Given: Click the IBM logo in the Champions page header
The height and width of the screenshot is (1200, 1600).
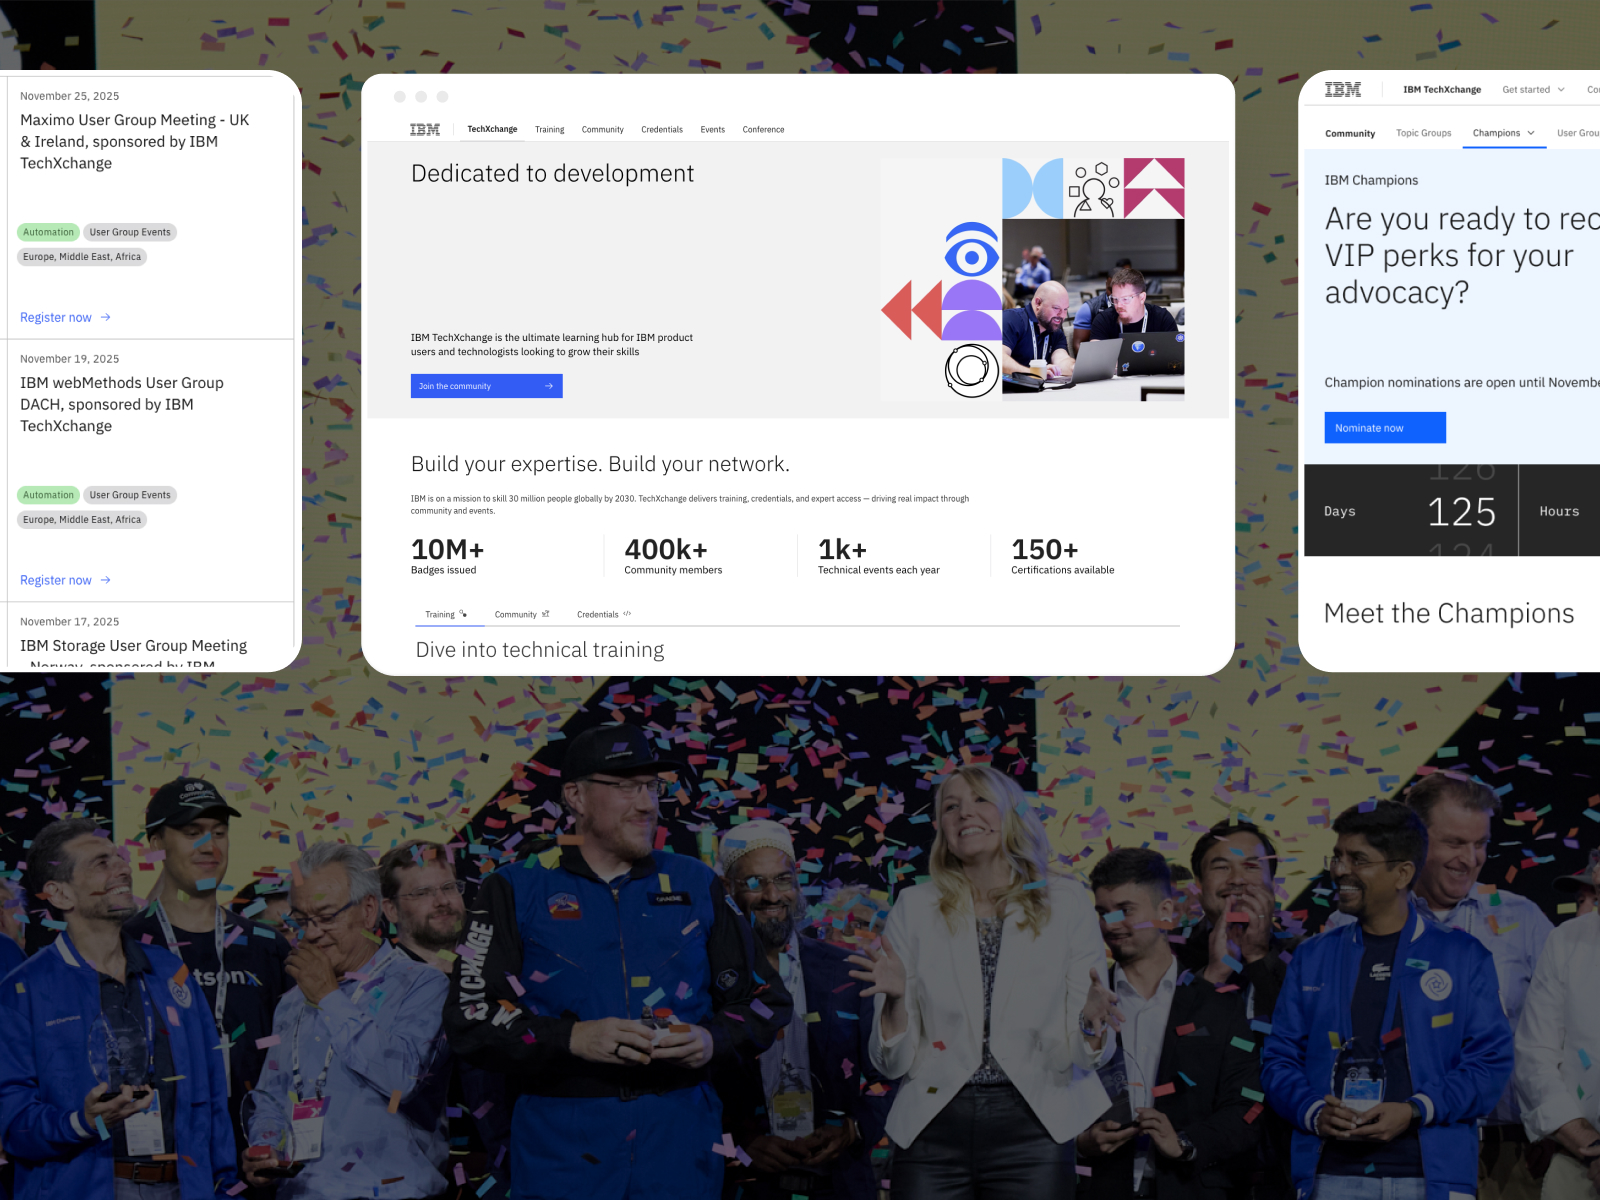Looking at the screenshot, I should click(x=1343, y=90).
